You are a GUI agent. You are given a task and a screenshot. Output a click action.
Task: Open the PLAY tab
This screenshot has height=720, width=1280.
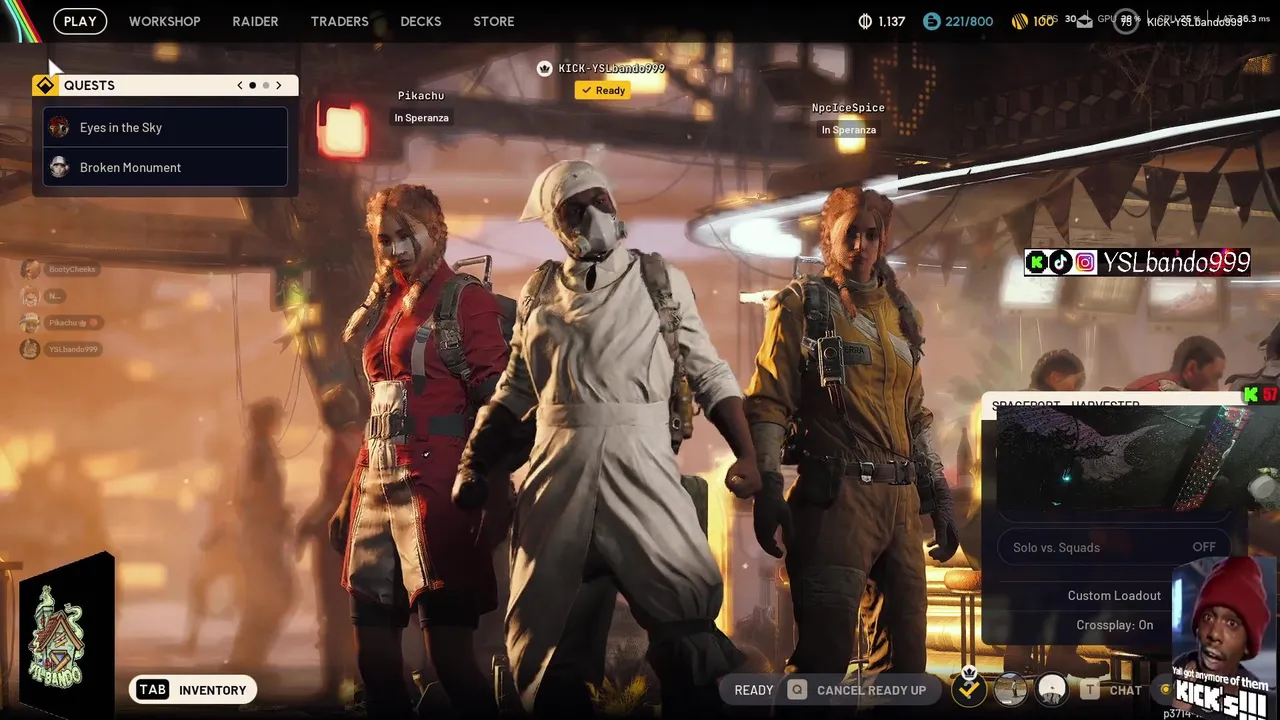80,21
